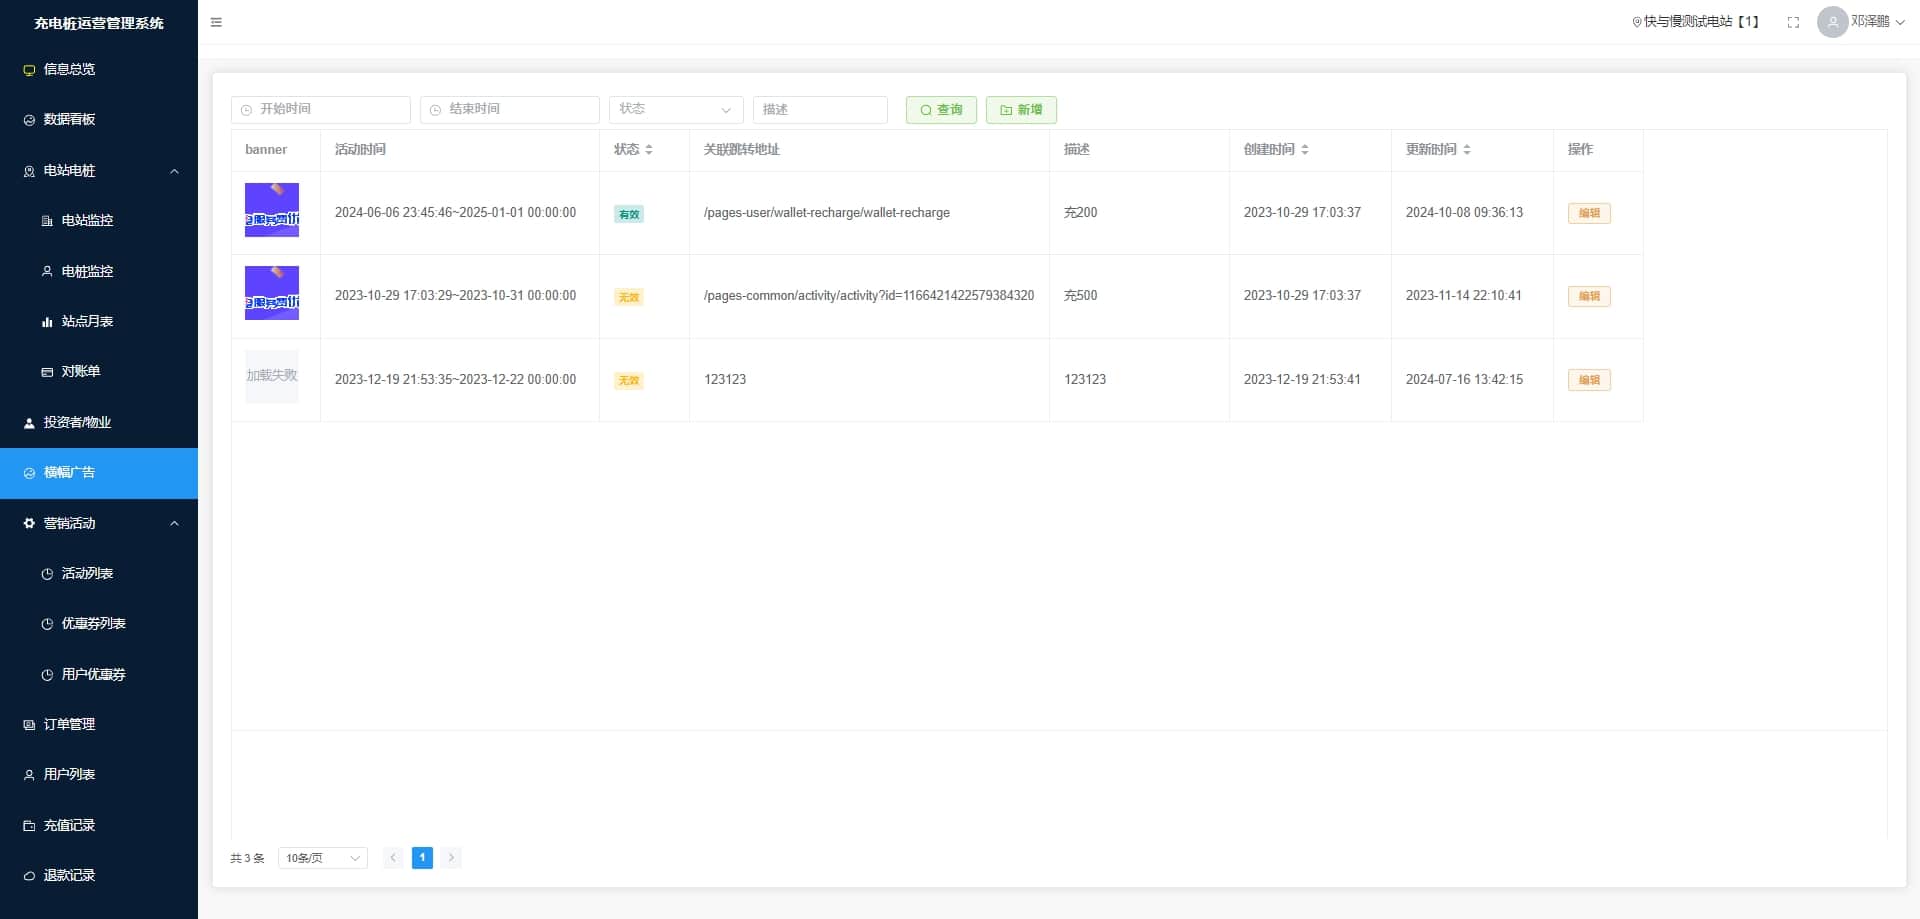The width and height of the screenshot is (1920, 919).
Task: Click the 有效 status tag
Action: tap(629, 214)
